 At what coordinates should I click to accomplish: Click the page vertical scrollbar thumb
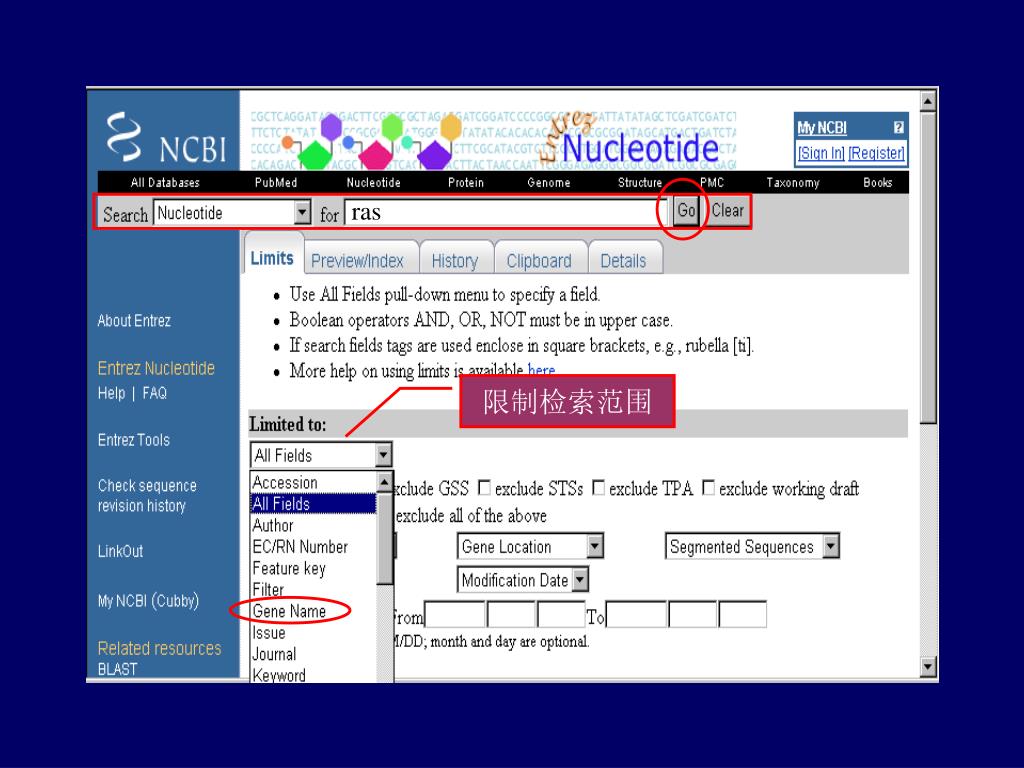coord(927,268)
